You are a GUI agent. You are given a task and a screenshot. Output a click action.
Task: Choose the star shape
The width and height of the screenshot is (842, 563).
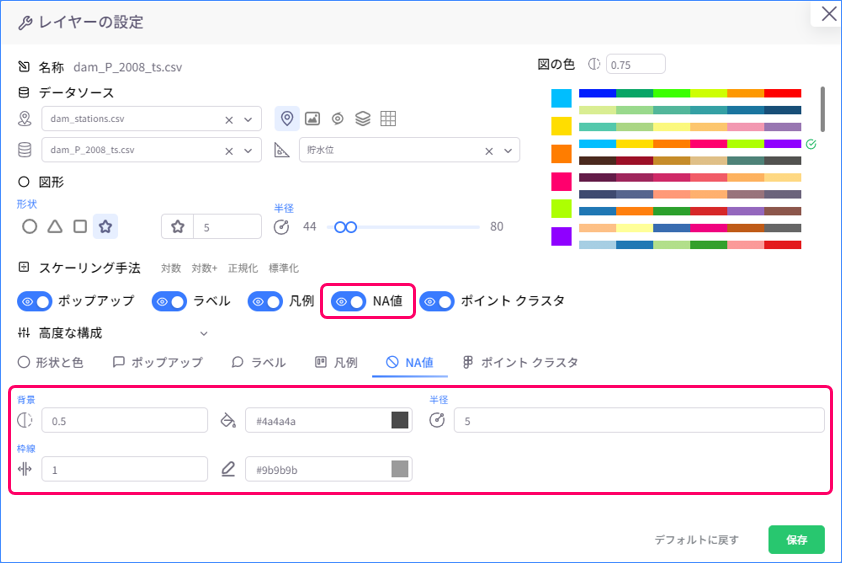105,227
